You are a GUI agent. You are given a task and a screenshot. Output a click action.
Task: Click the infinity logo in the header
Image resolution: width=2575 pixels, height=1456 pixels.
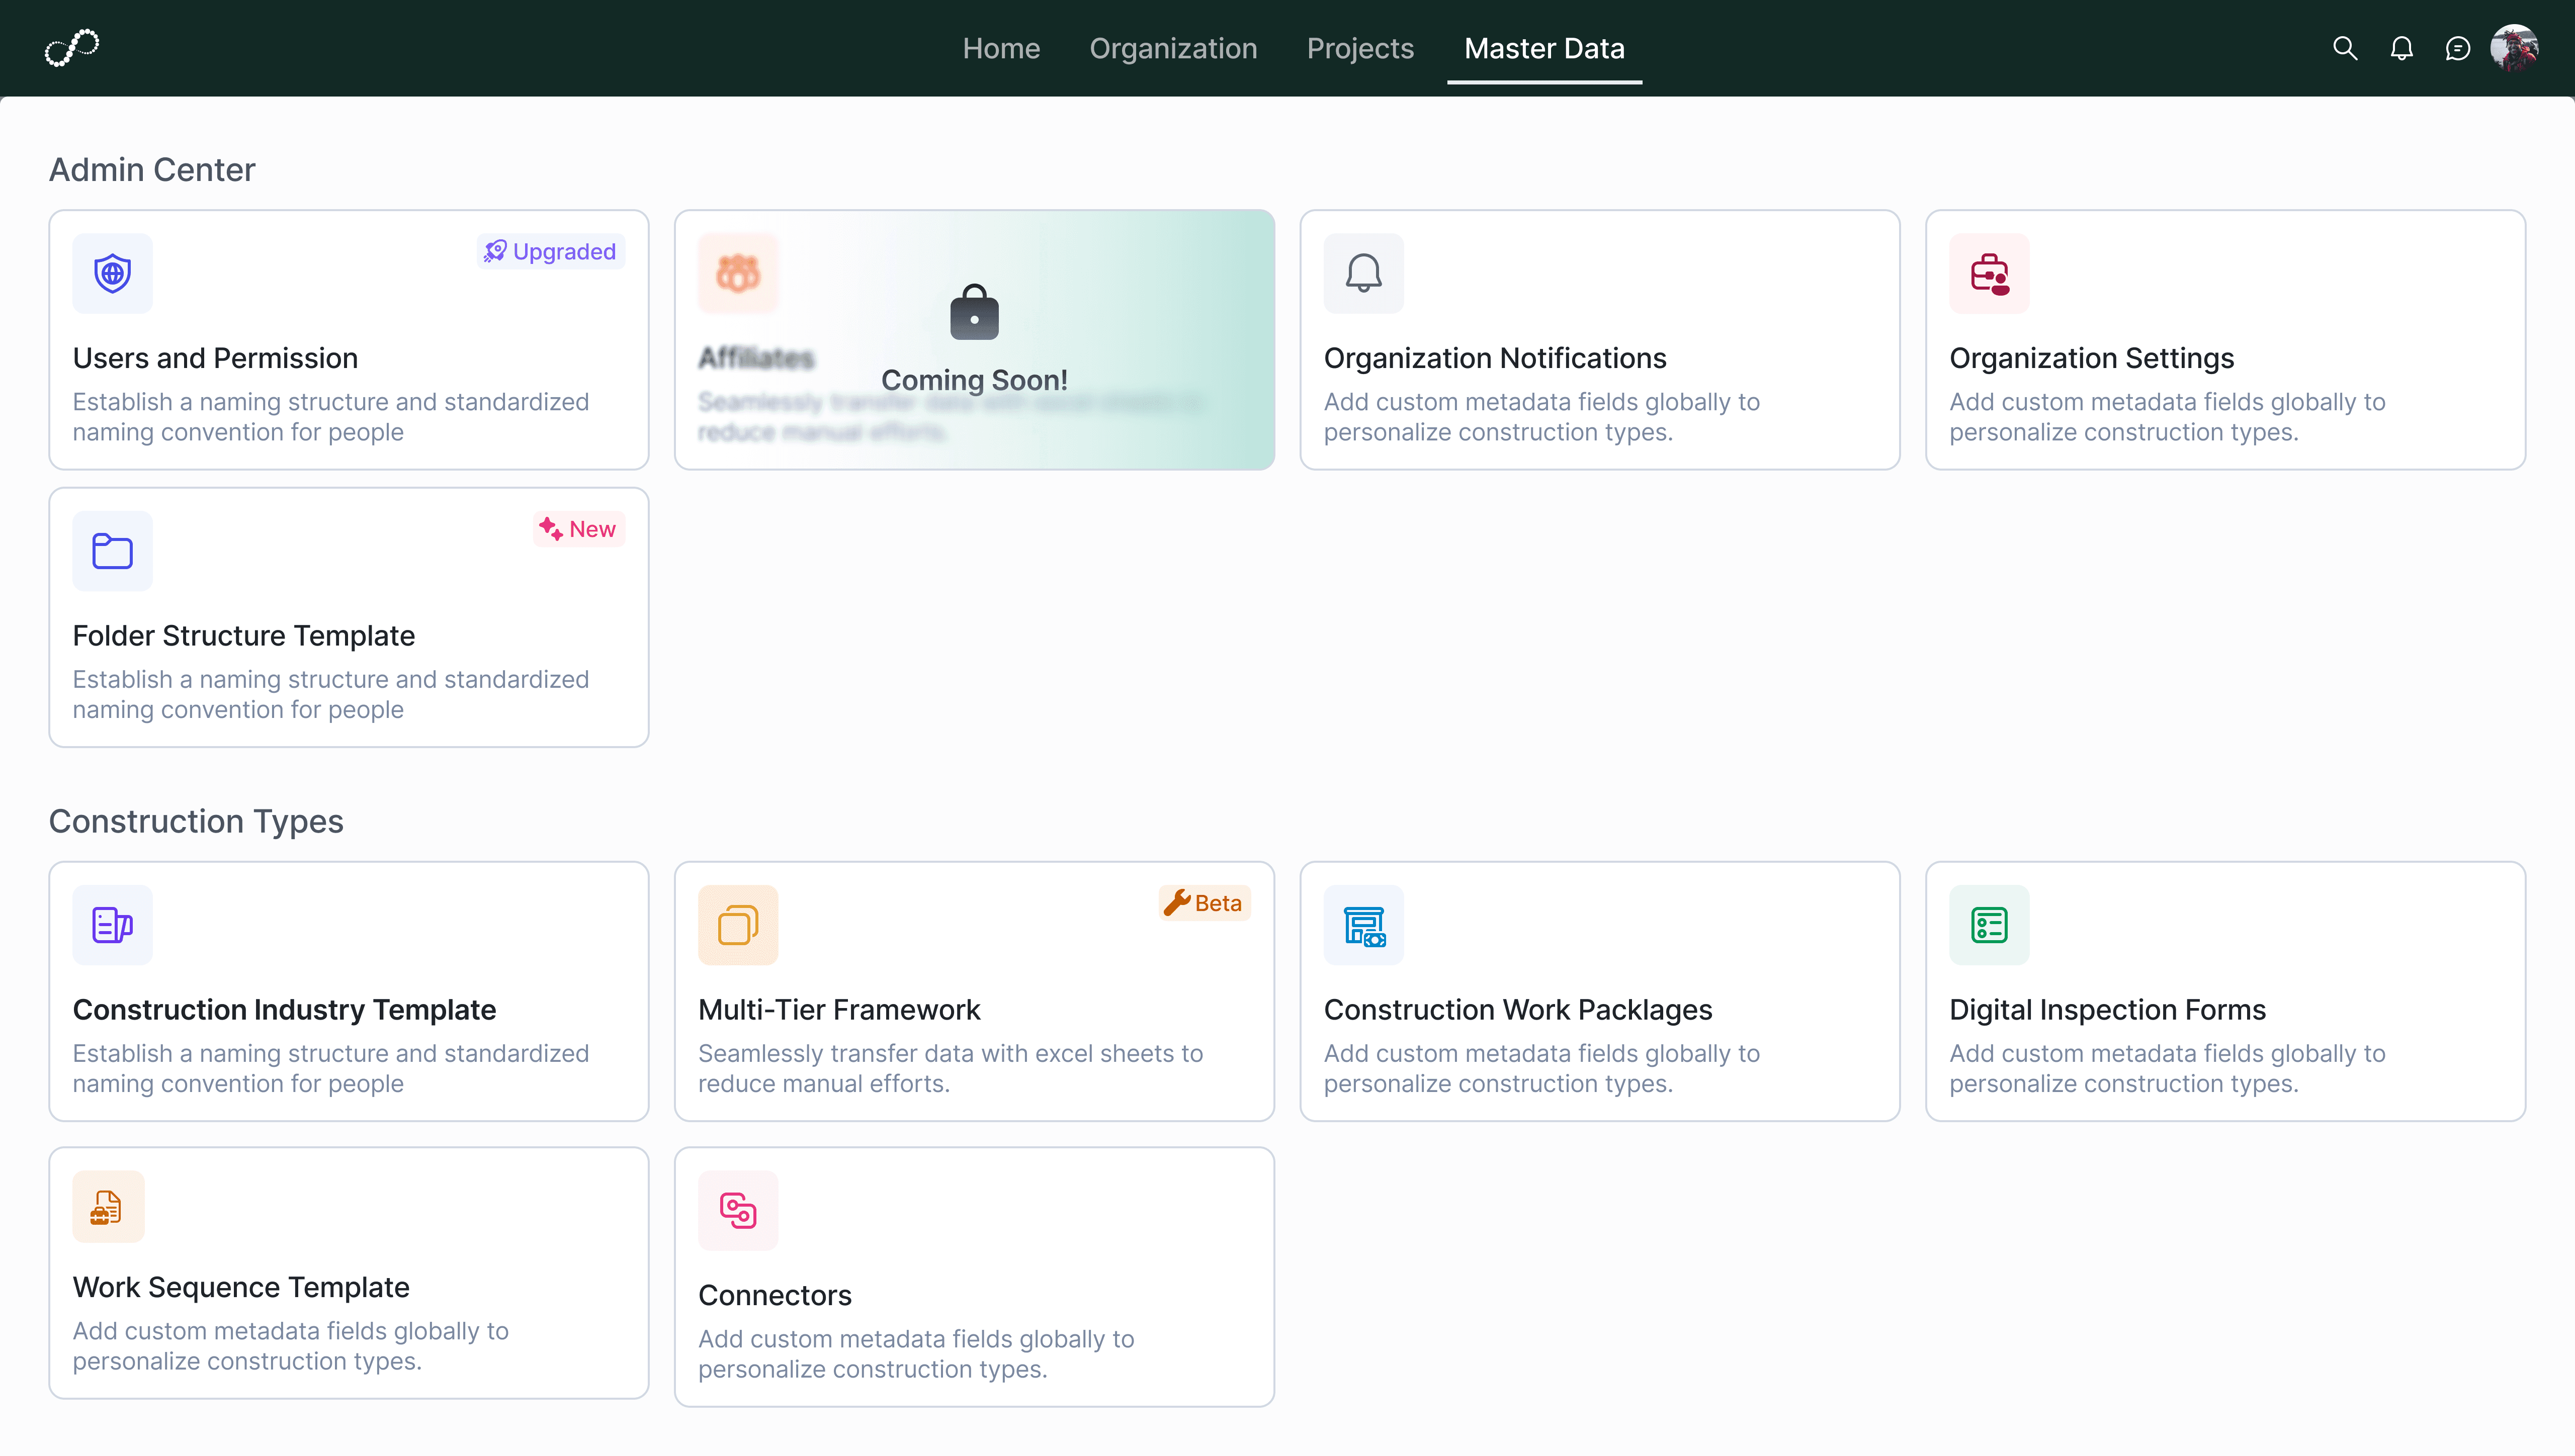(x=72, y=48)
